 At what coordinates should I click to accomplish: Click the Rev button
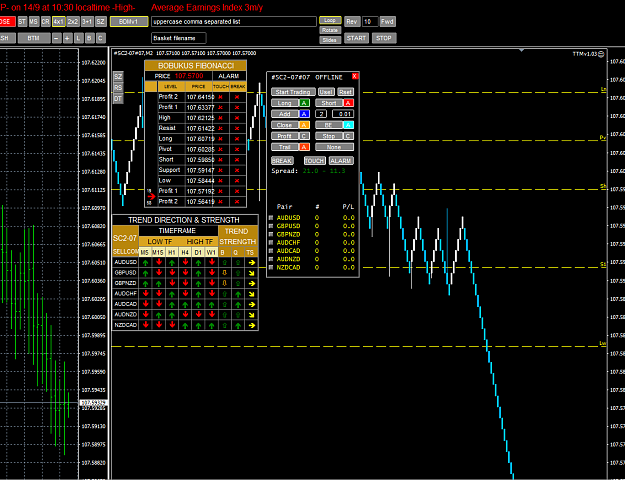point(352,22)
